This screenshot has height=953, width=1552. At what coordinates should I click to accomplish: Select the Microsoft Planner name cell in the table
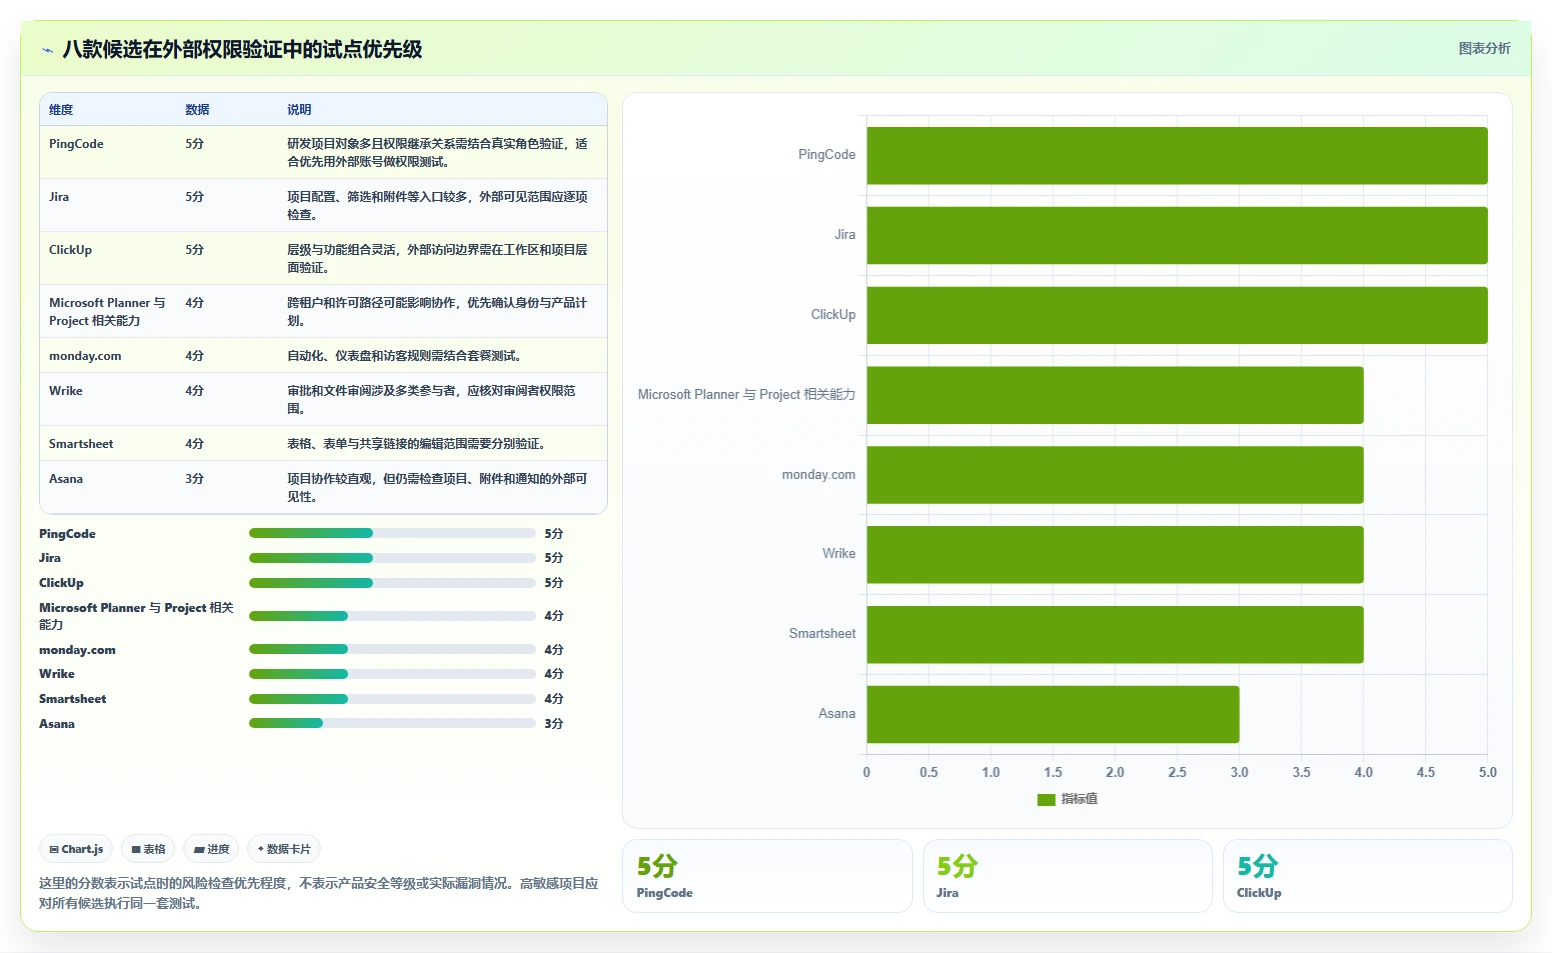click(107, 312)
